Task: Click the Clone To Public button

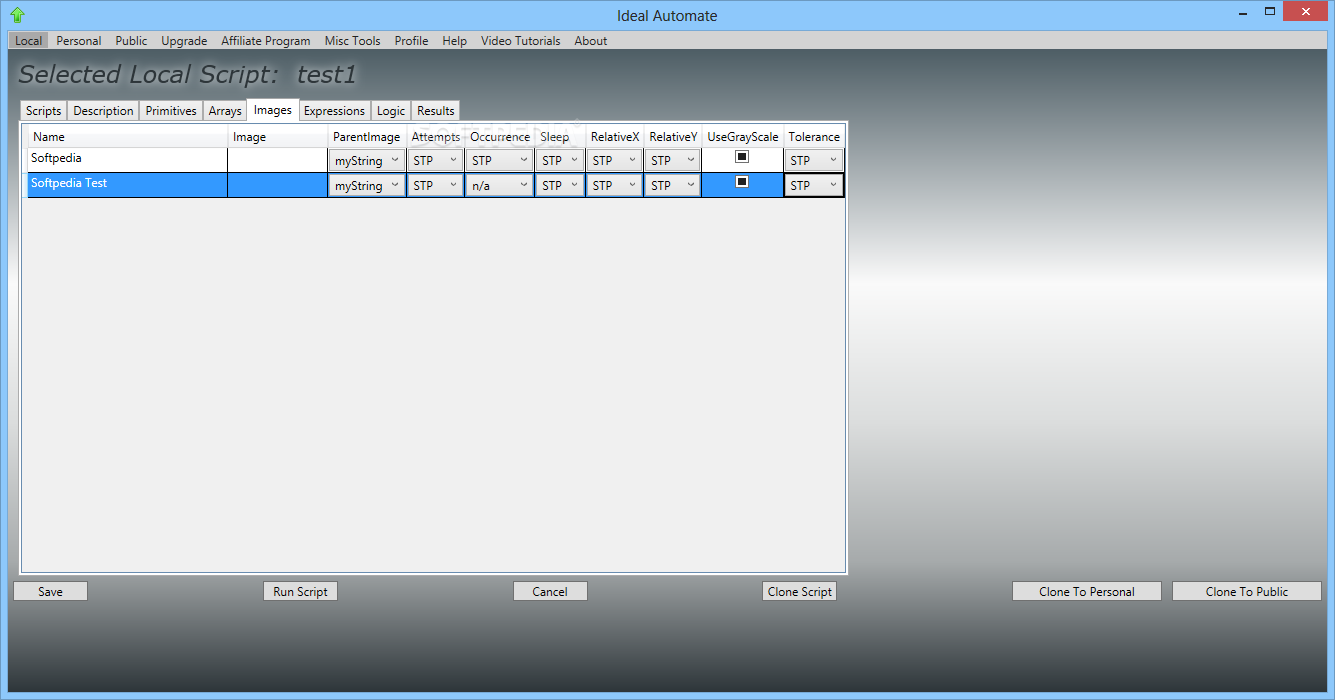Action: click(x=1246, y=591)
